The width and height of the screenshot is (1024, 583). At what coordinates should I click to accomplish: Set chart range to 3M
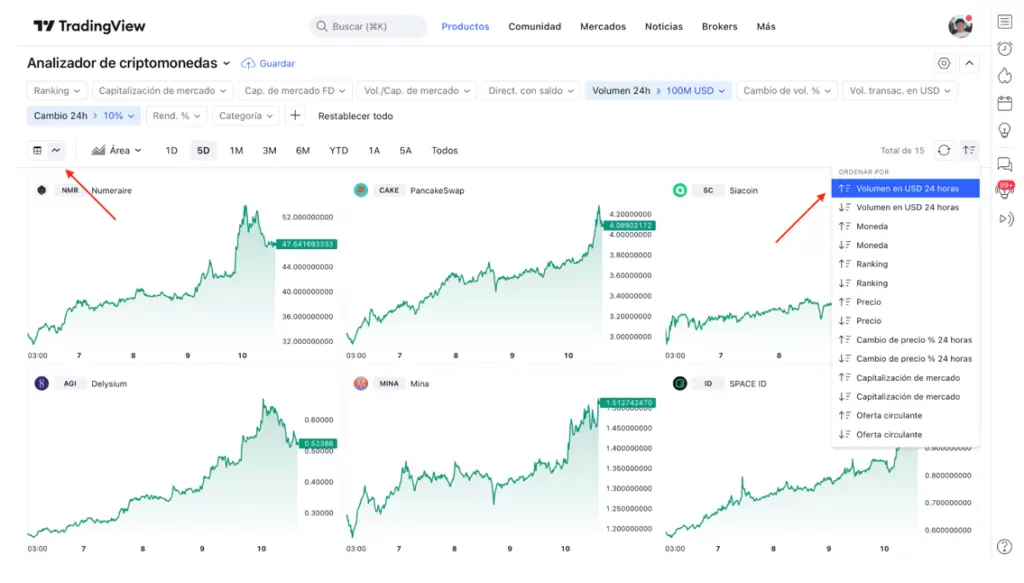269,150
